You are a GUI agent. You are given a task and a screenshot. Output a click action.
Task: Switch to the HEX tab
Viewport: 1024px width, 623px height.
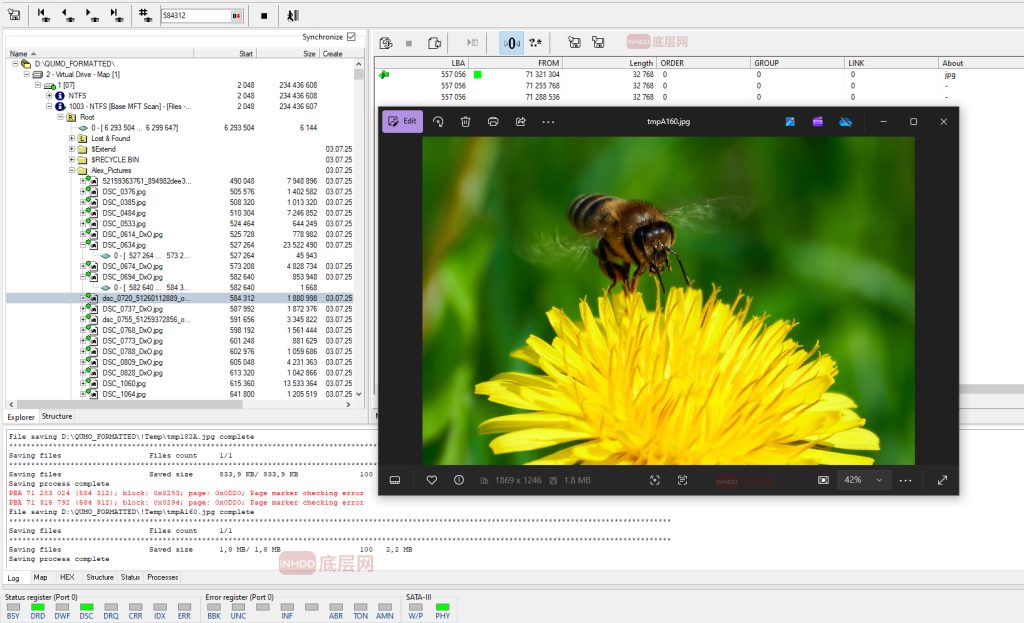point(67,577)
